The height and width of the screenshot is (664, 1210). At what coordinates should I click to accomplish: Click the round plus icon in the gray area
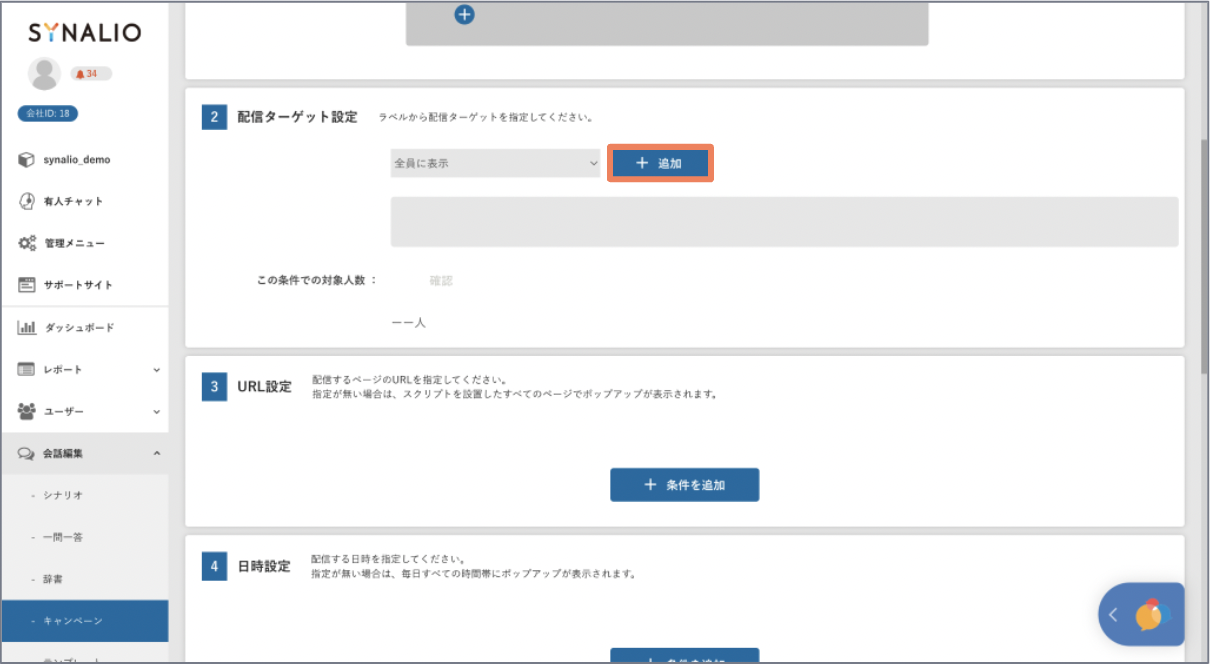464,14
